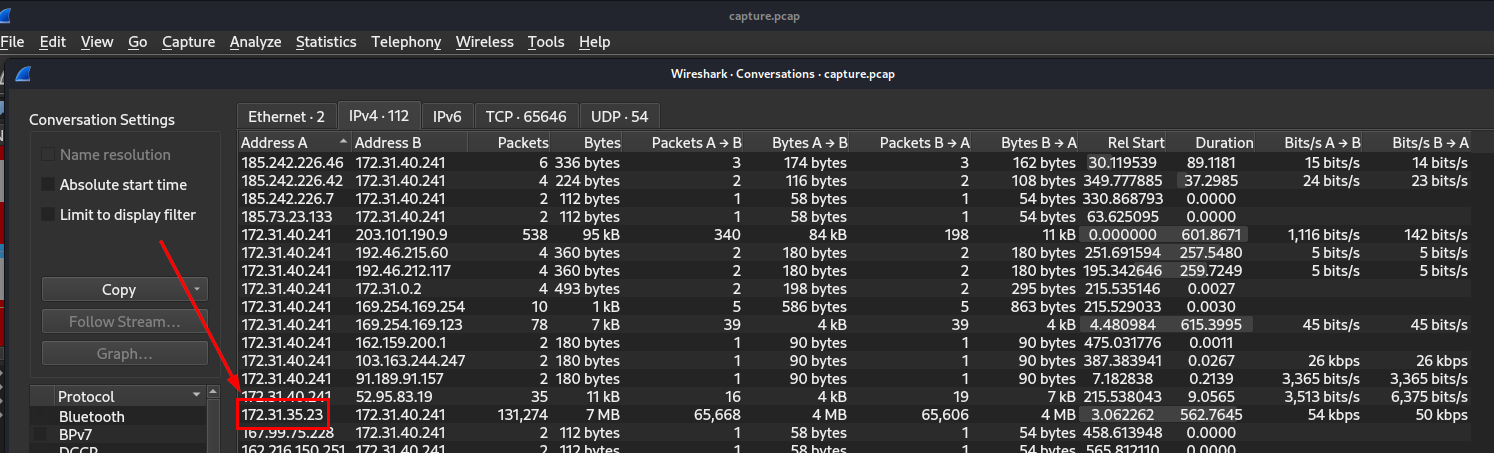Click the Wireshark fin icon in Conversations dialog title bar
This screenshot has height=453, width=1494.
(x=23, y=74)
